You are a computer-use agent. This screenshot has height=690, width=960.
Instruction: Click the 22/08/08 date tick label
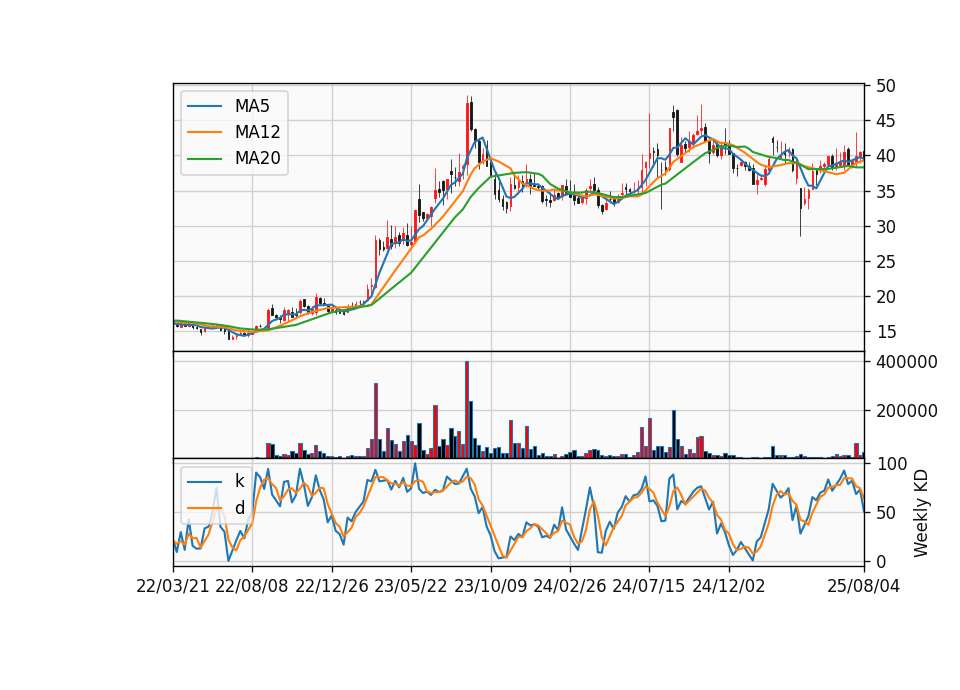252,586
